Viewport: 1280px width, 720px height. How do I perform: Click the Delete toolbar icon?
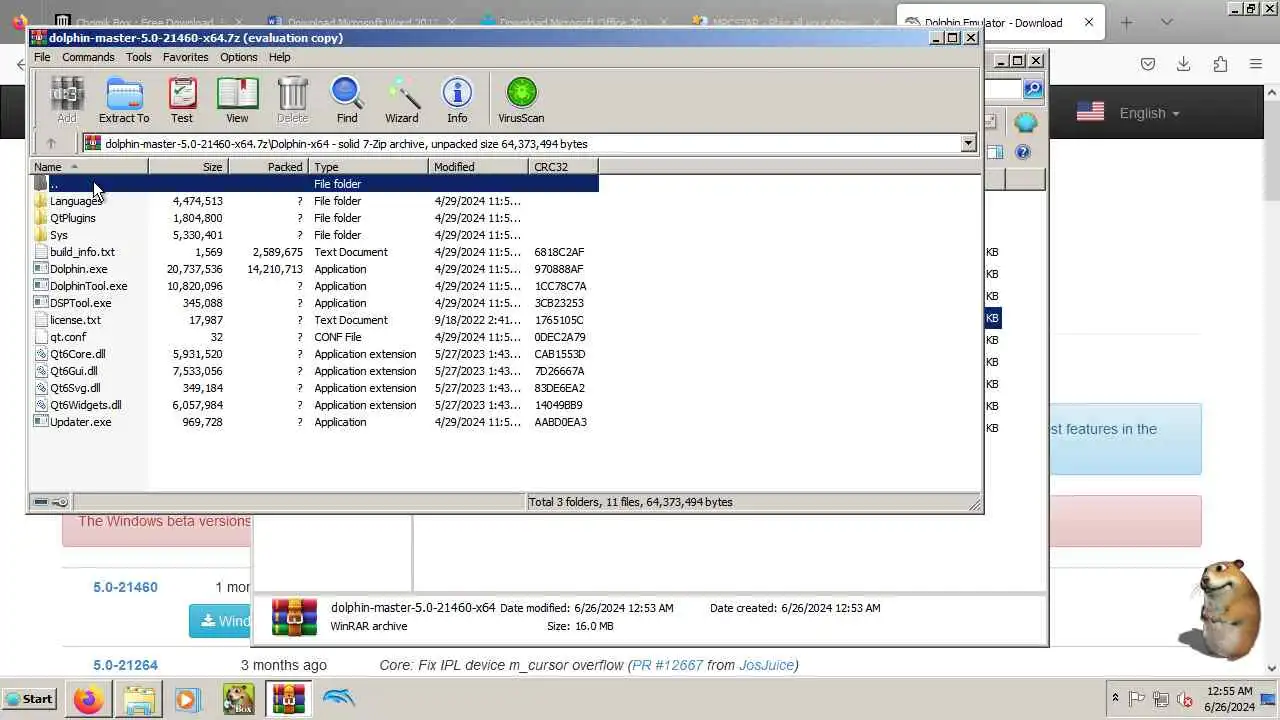[292, 100]
